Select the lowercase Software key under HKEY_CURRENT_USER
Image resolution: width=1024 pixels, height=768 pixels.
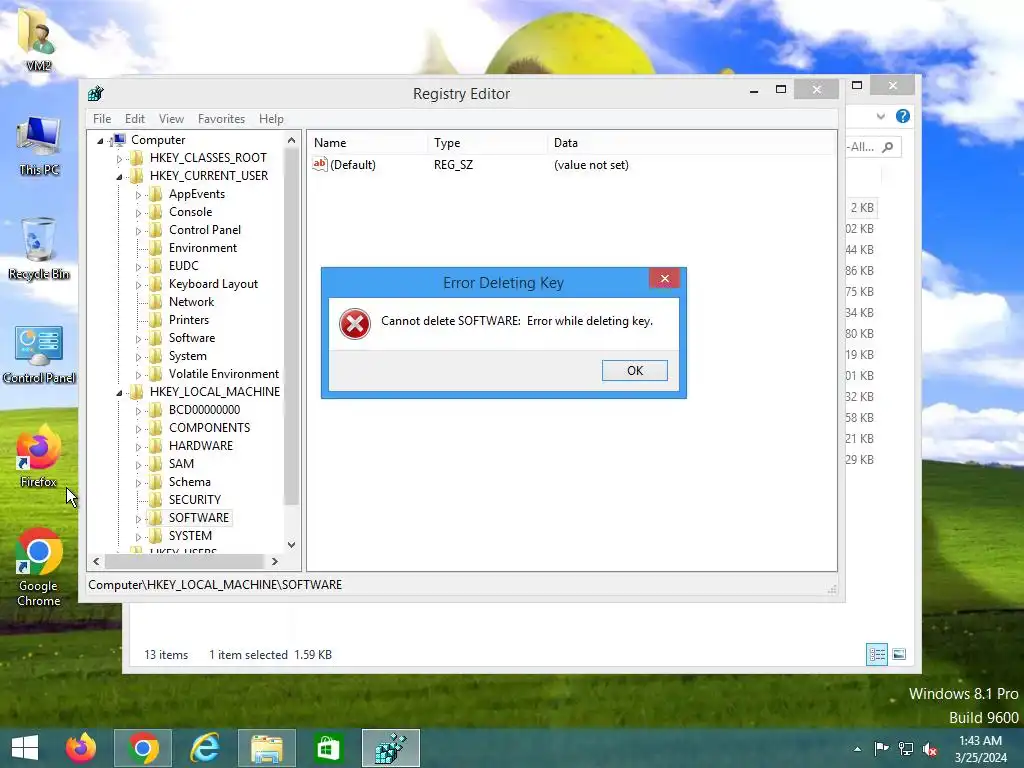tap(191, 338)
